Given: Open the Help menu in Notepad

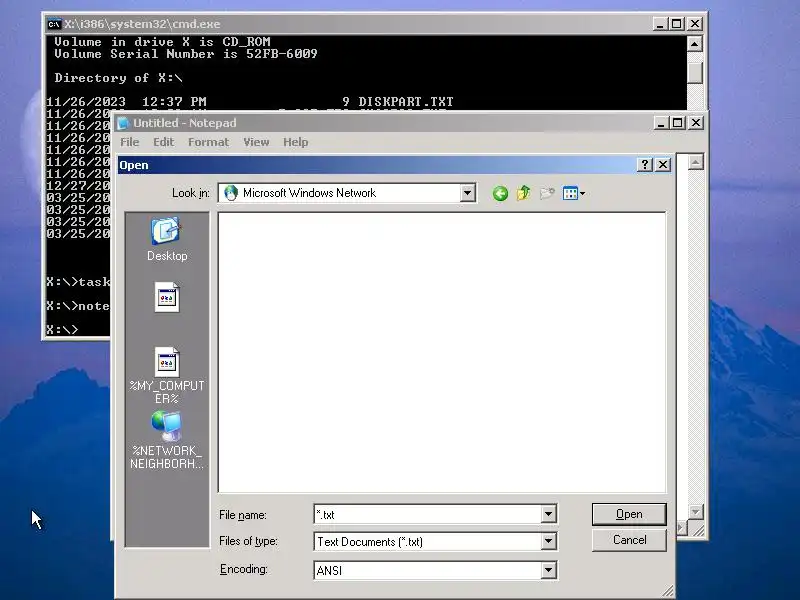Looking at the screenshot, I should click(295, 142).
